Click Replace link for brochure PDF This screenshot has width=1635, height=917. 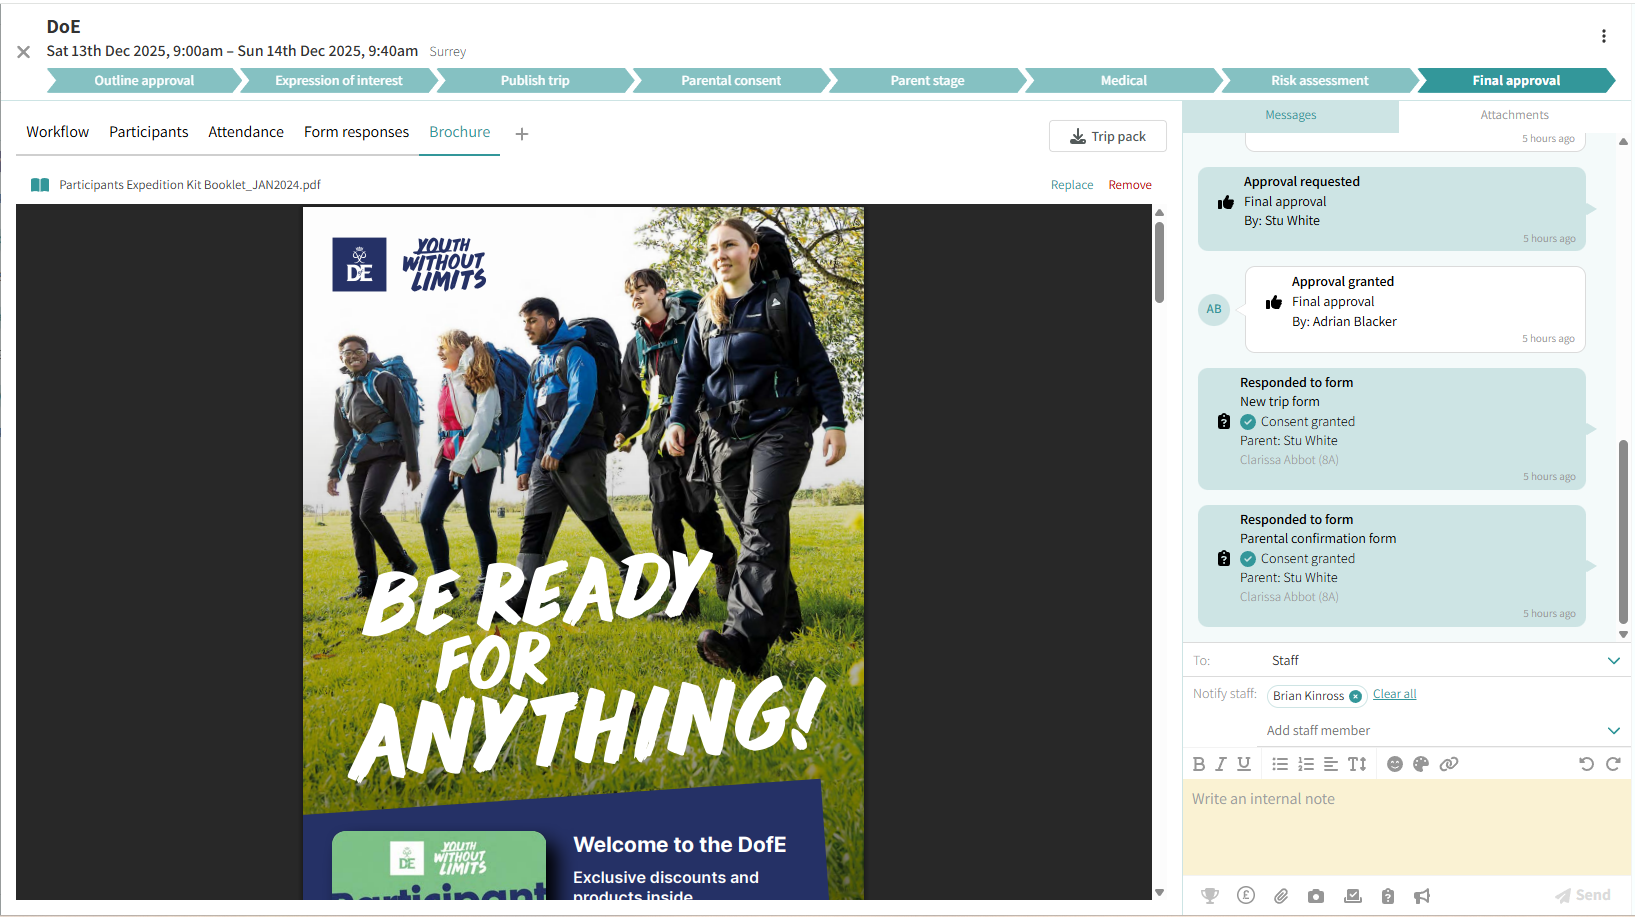point(1071,185)
